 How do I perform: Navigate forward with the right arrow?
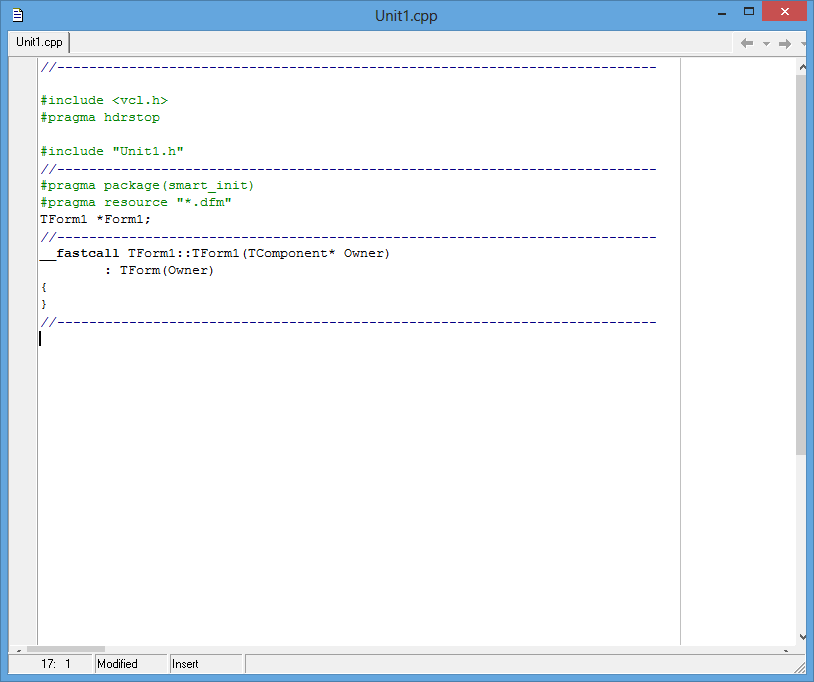click(785, 43)
